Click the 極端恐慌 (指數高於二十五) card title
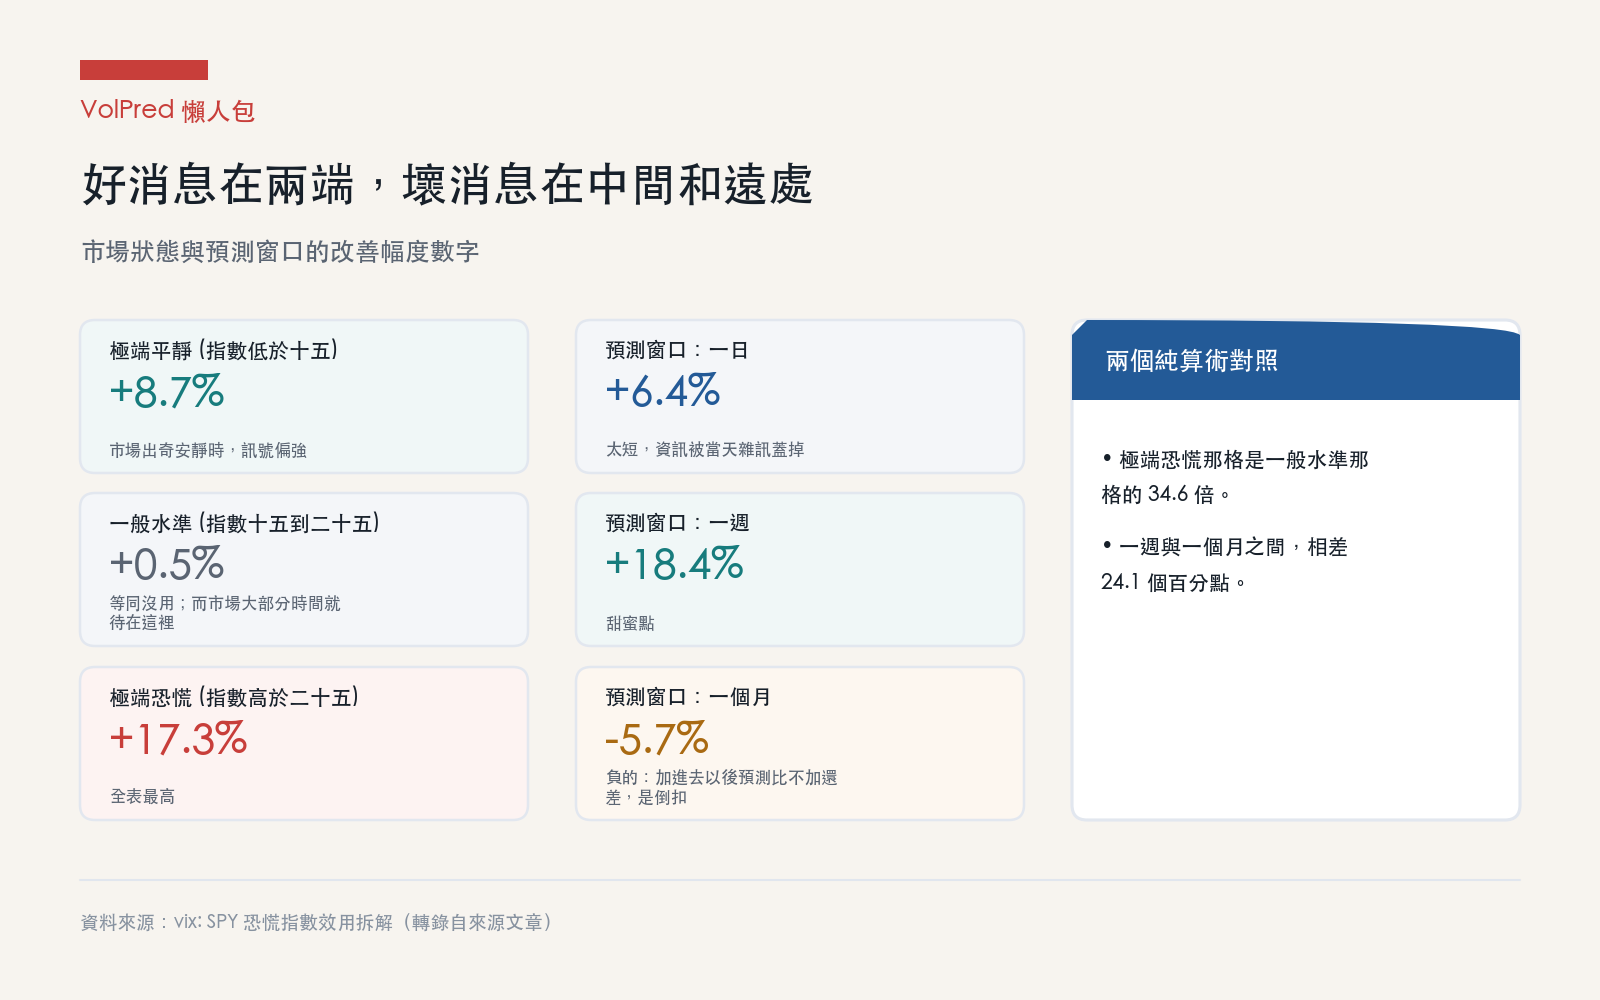 point(234,698)
